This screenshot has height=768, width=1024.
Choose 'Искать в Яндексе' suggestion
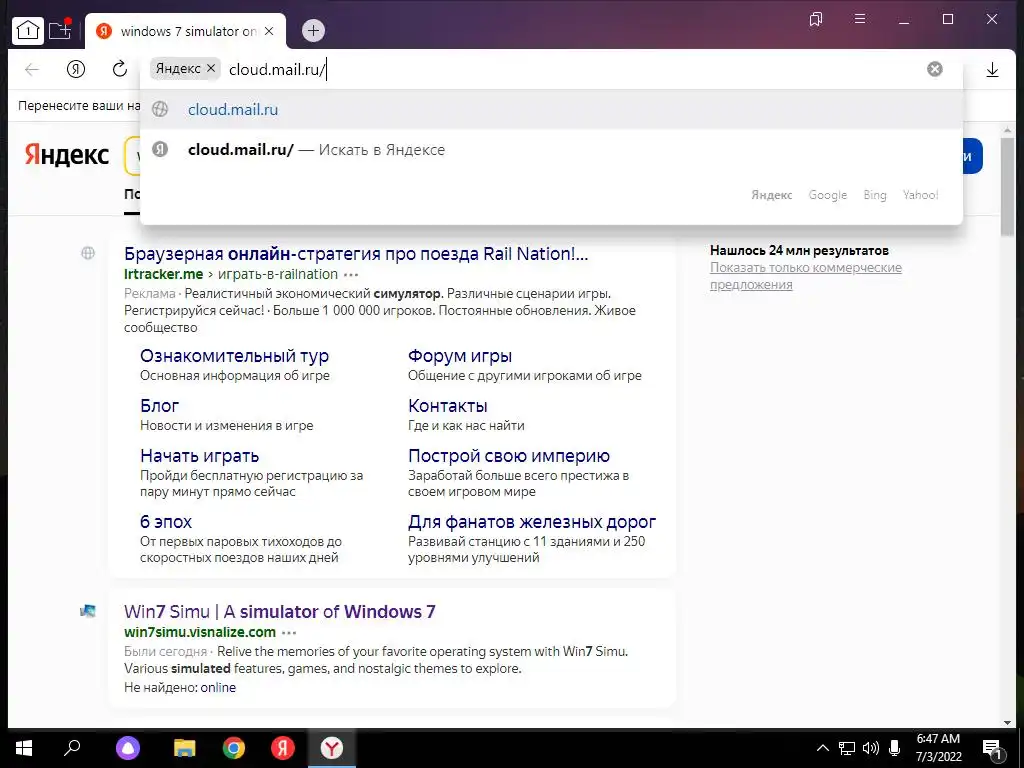pos(551,150)
